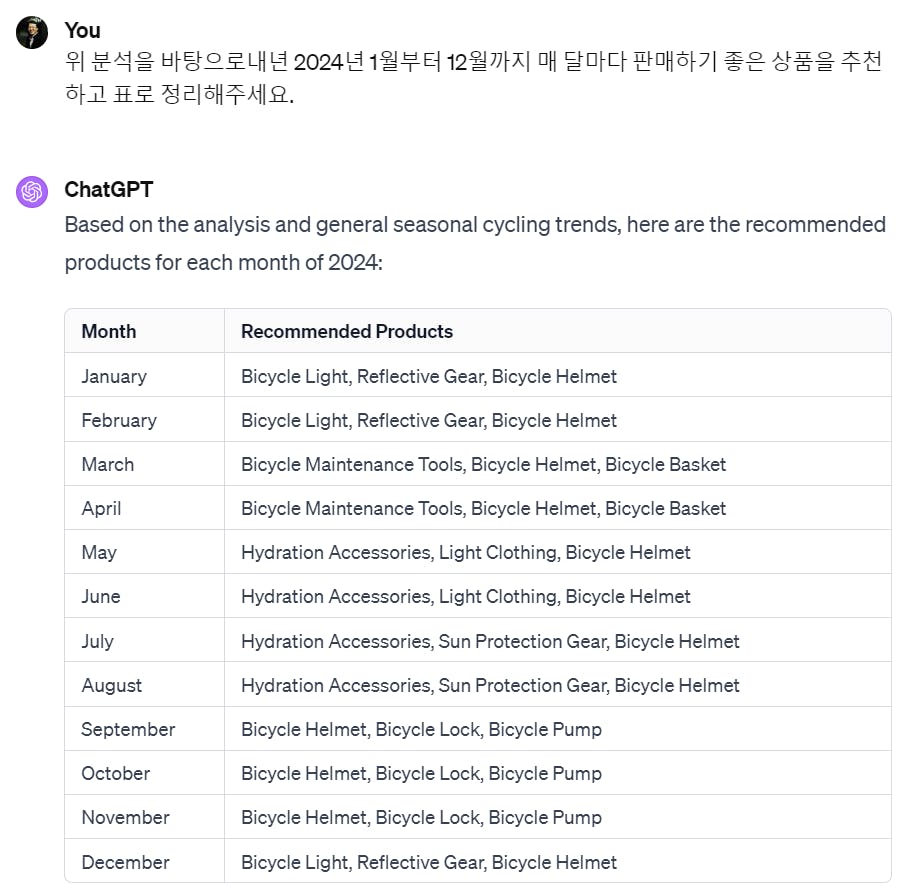The width and height of the screenshot is (917, 895).
Task: Select the "Month" column header
Action: click(x=109, y=332)
